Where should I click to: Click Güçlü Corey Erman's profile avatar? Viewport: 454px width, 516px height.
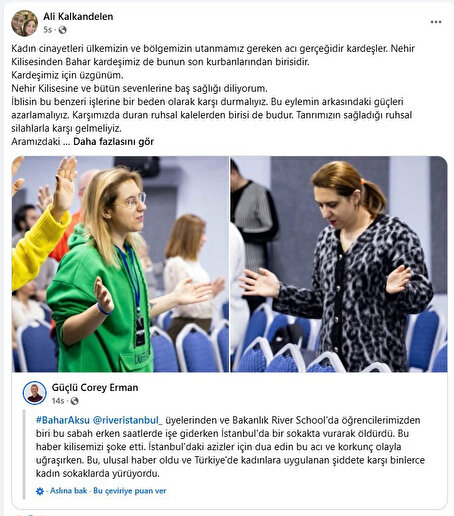[x=35, y=393]
